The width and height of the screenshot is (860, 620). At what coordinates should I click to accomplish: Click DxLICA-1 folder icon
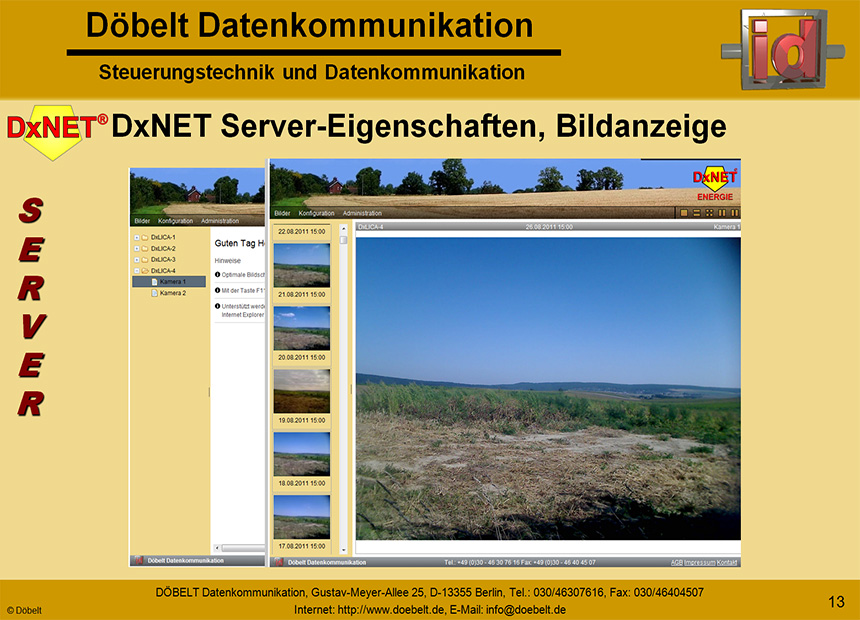click(x=145, y=238)
